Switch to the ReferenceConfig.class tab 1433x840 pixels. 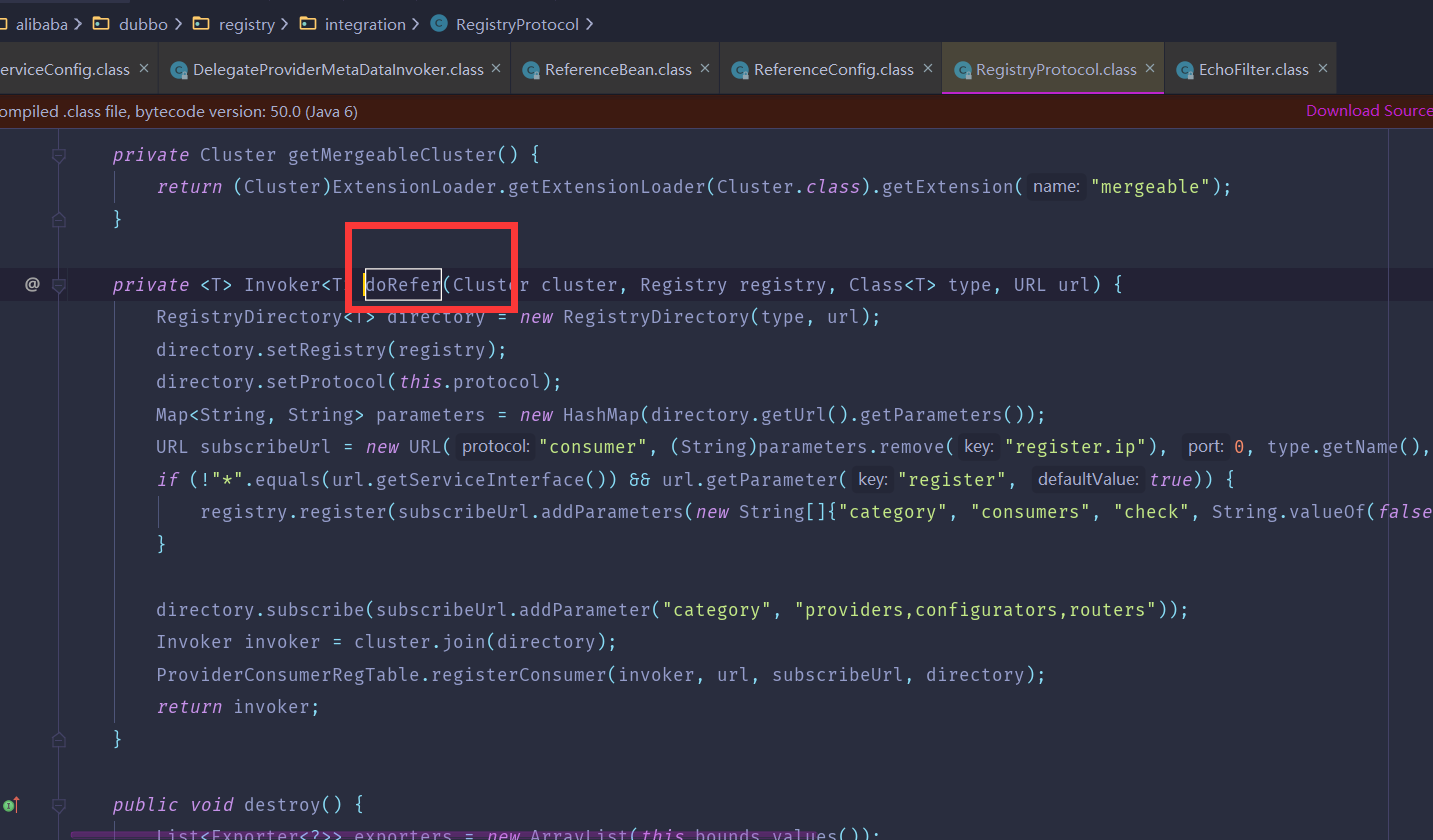click(830, 70)
